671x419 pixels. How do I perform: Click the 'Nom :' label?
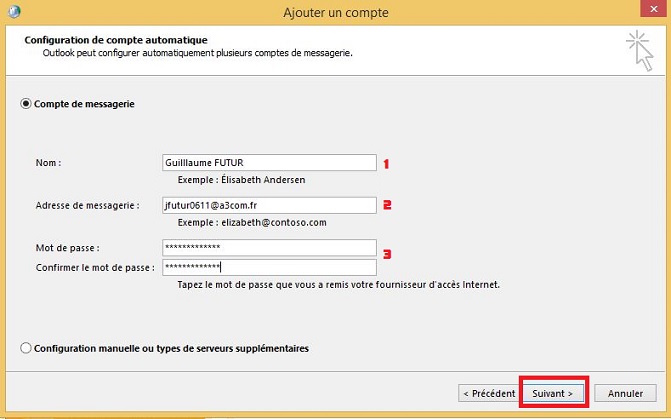(x=48, y=163)
